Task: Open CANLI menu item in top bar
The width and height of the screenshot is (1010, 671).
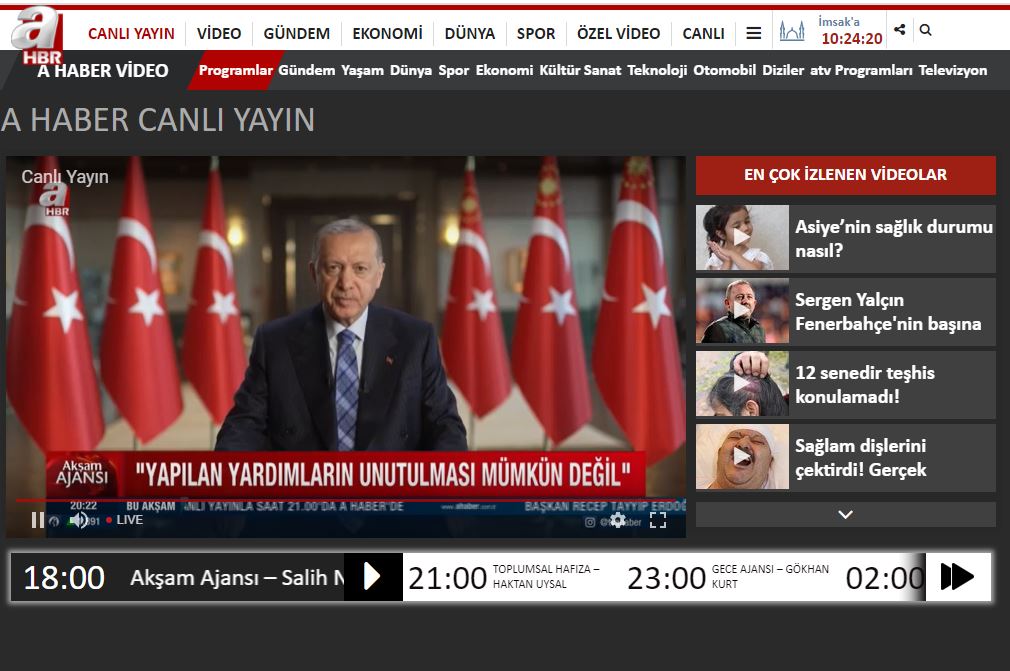Action: 703,33
